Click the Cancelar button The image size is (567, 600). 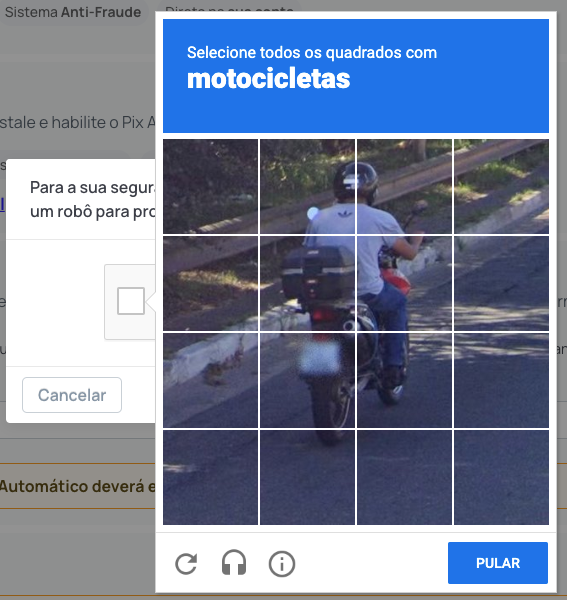point(72,395)
